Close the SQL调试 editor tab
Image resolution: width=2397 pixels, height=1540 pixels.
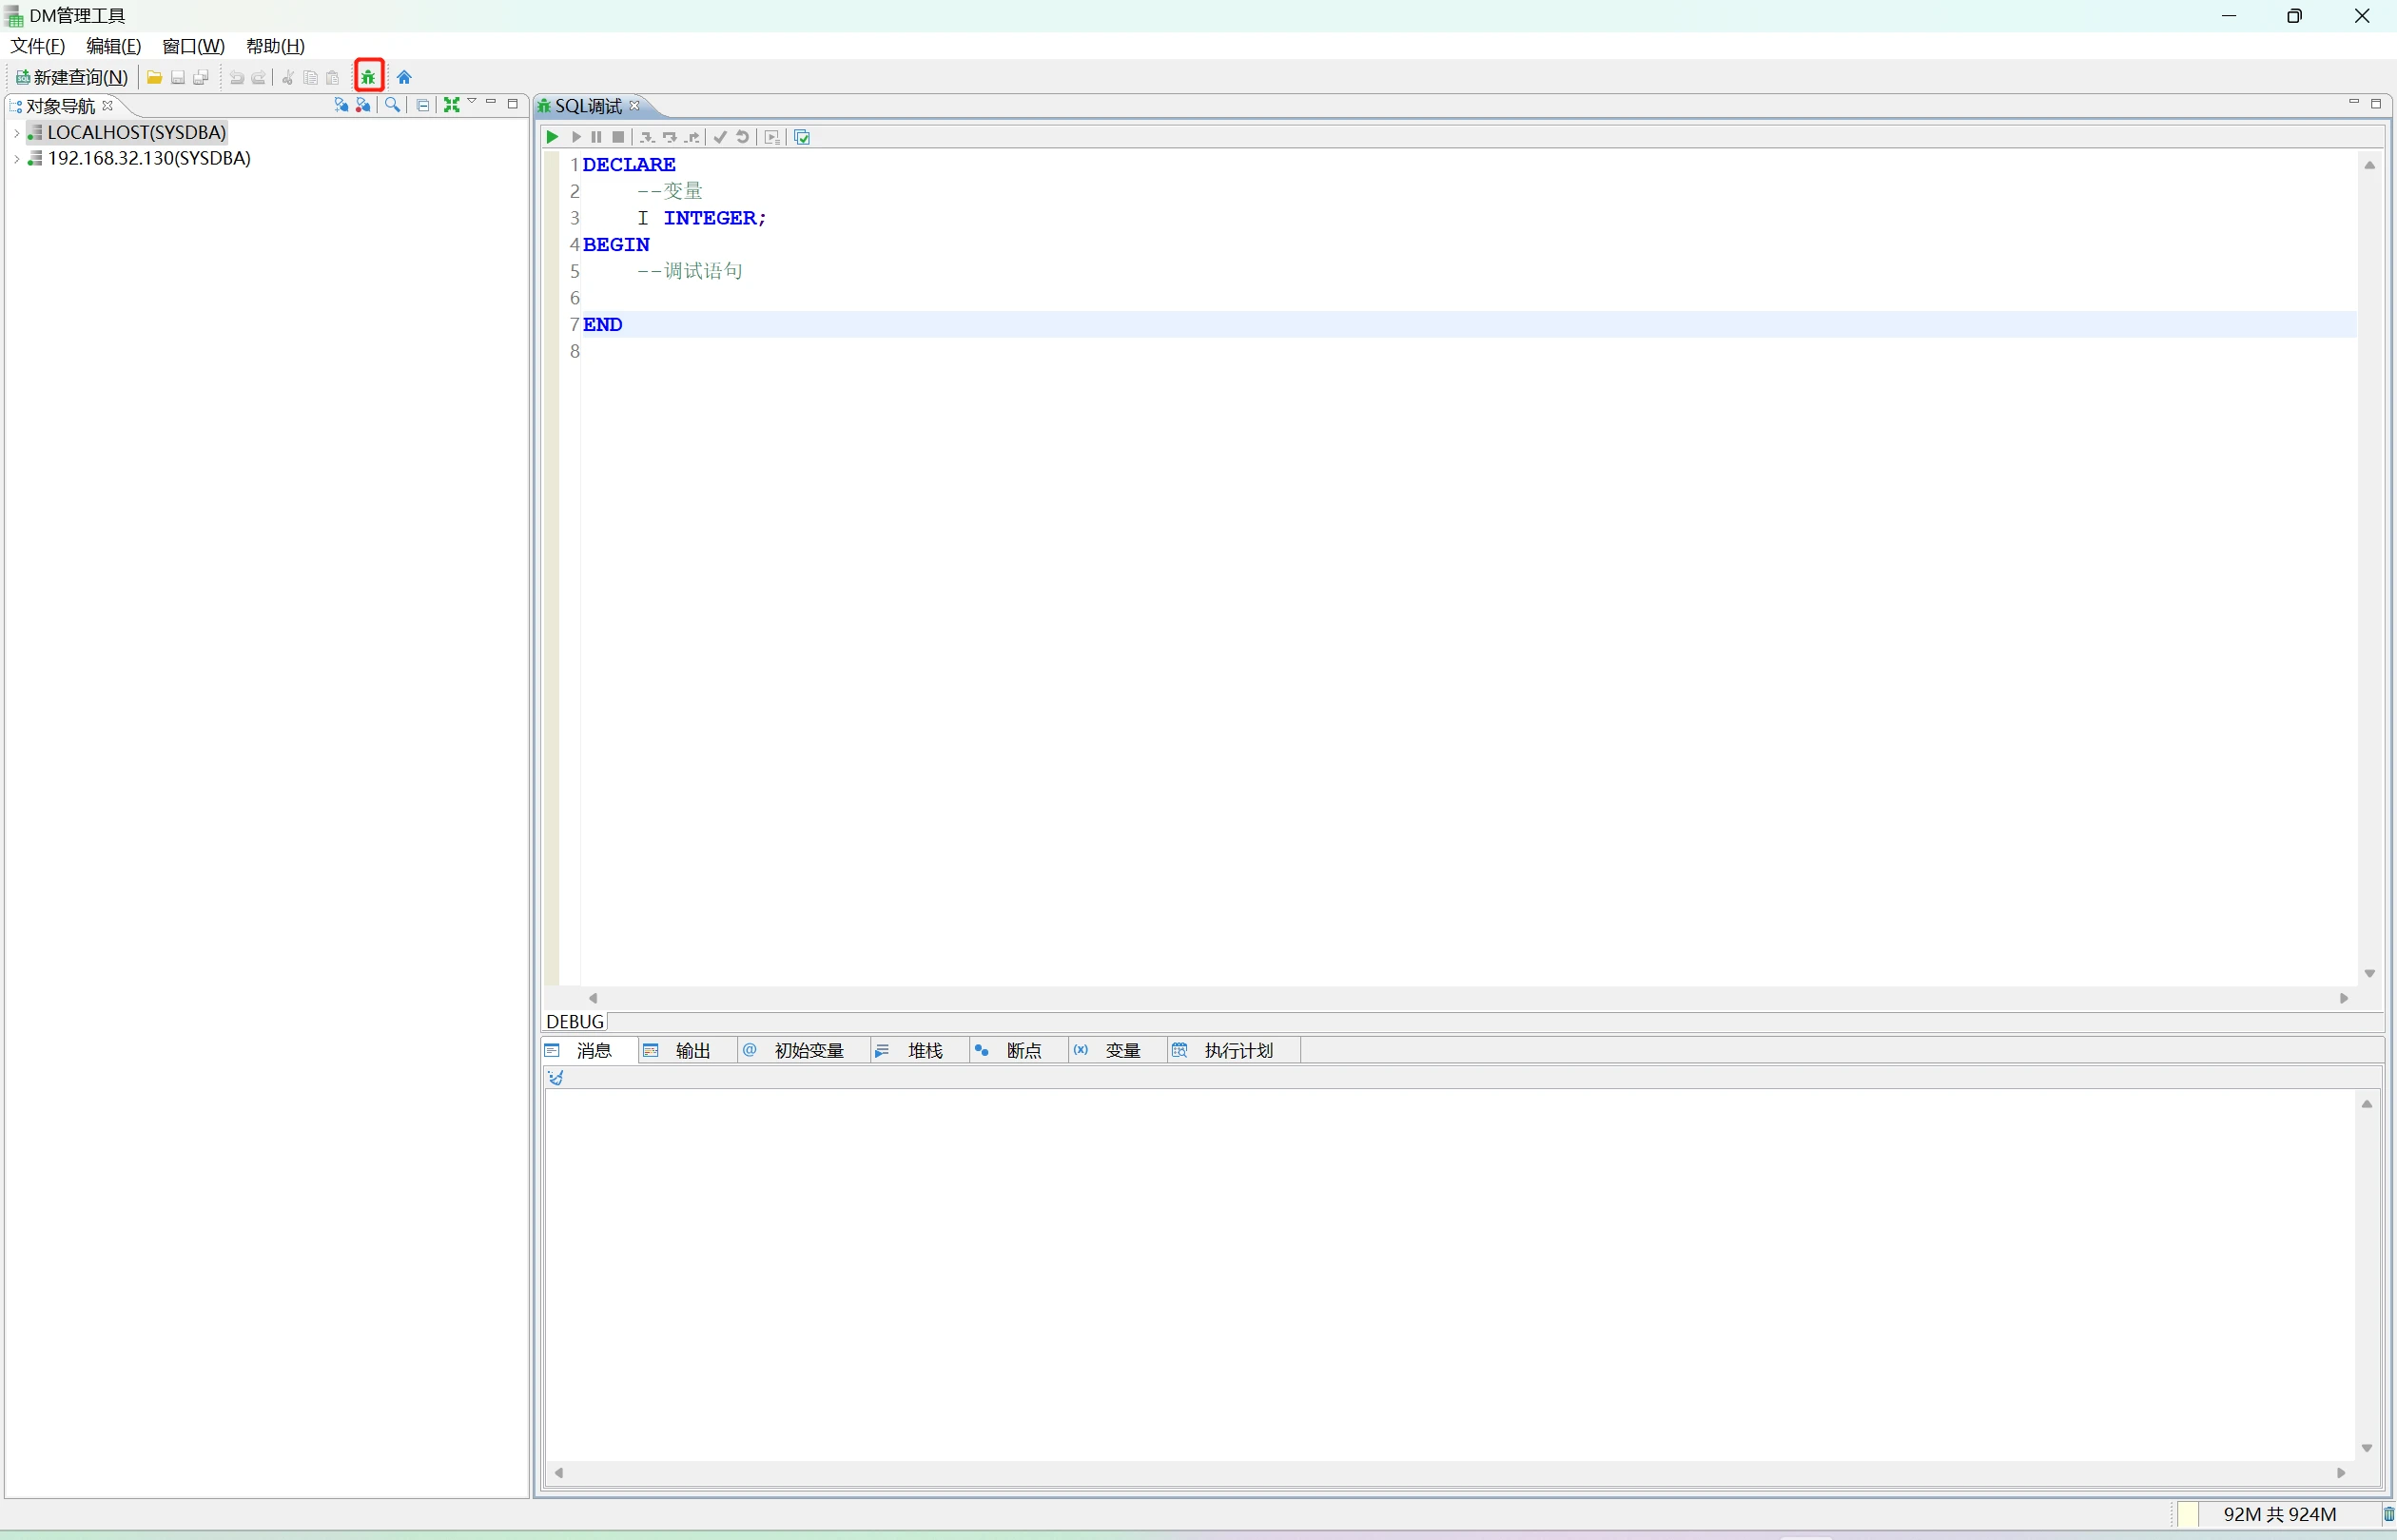tap(634, 105)
